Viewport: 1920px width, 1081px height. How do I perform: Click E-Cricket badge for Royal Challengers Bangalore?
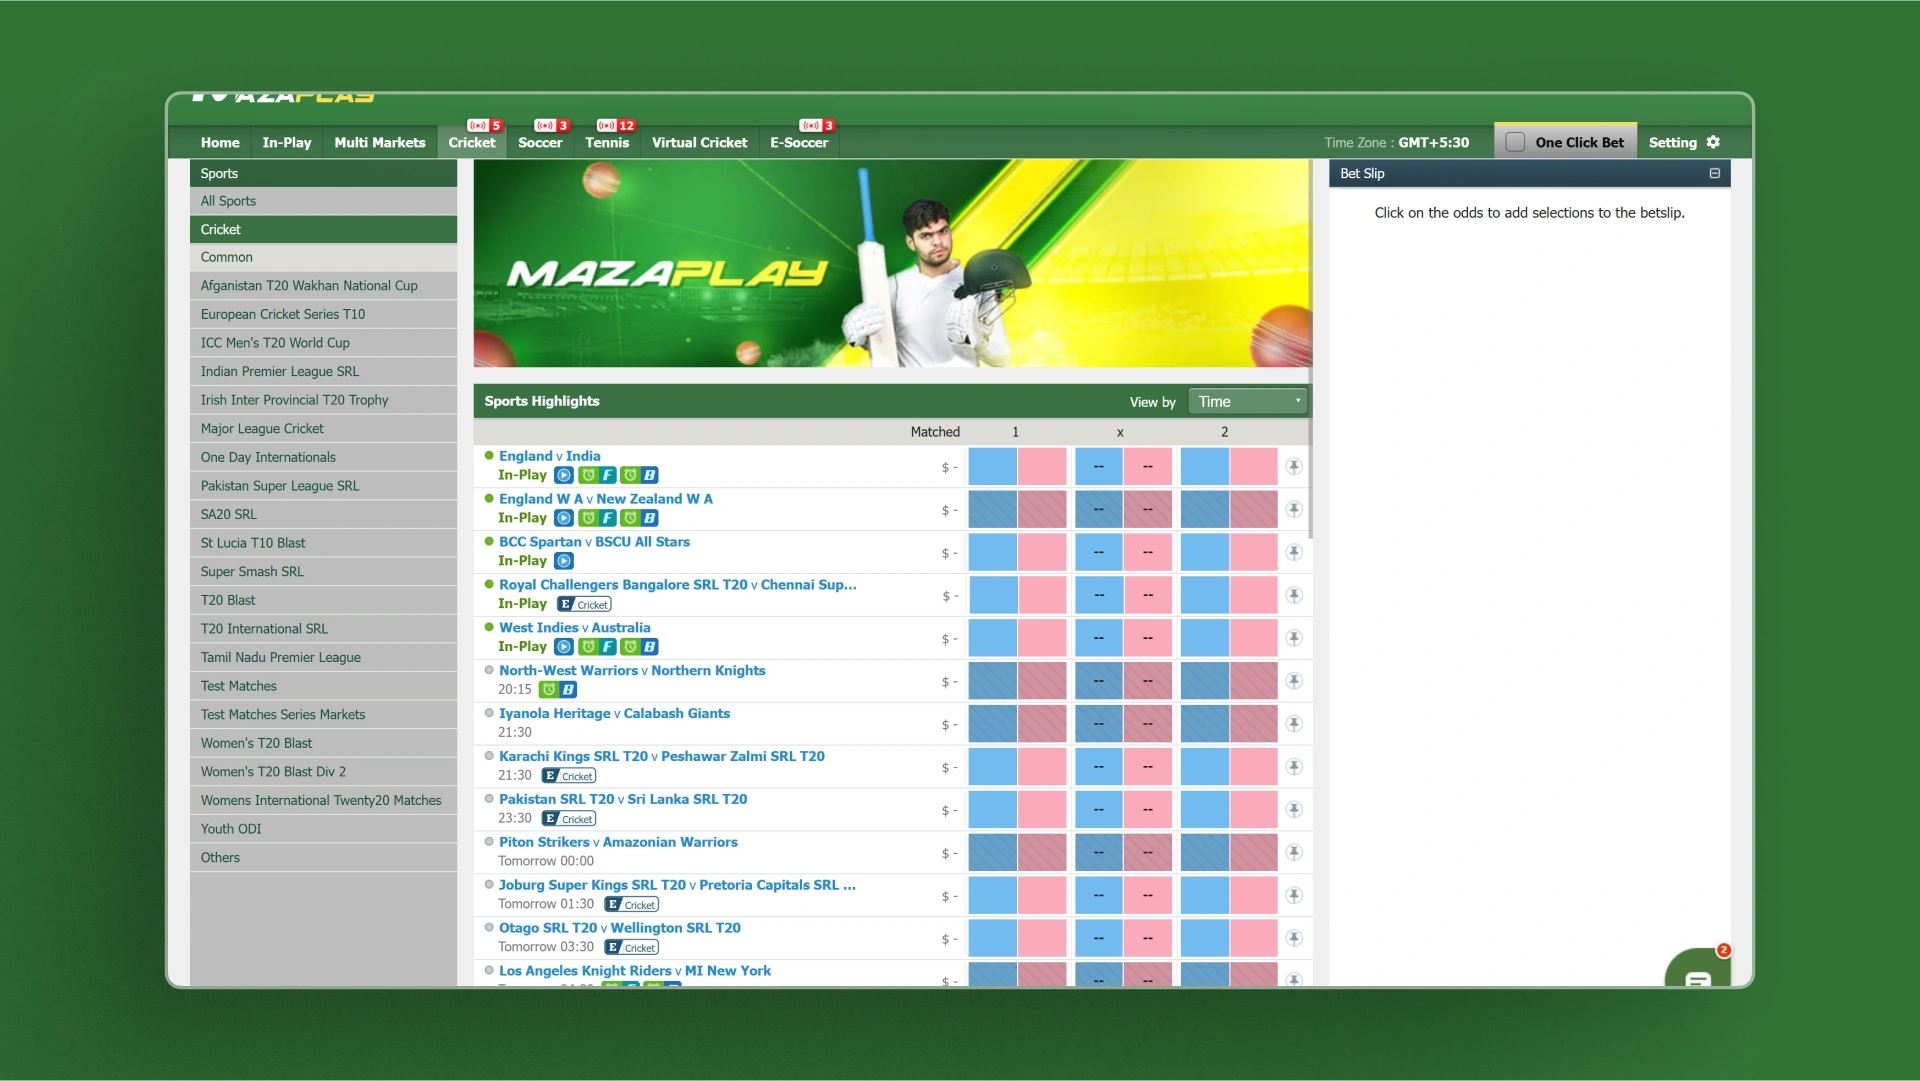click(584, 604)
